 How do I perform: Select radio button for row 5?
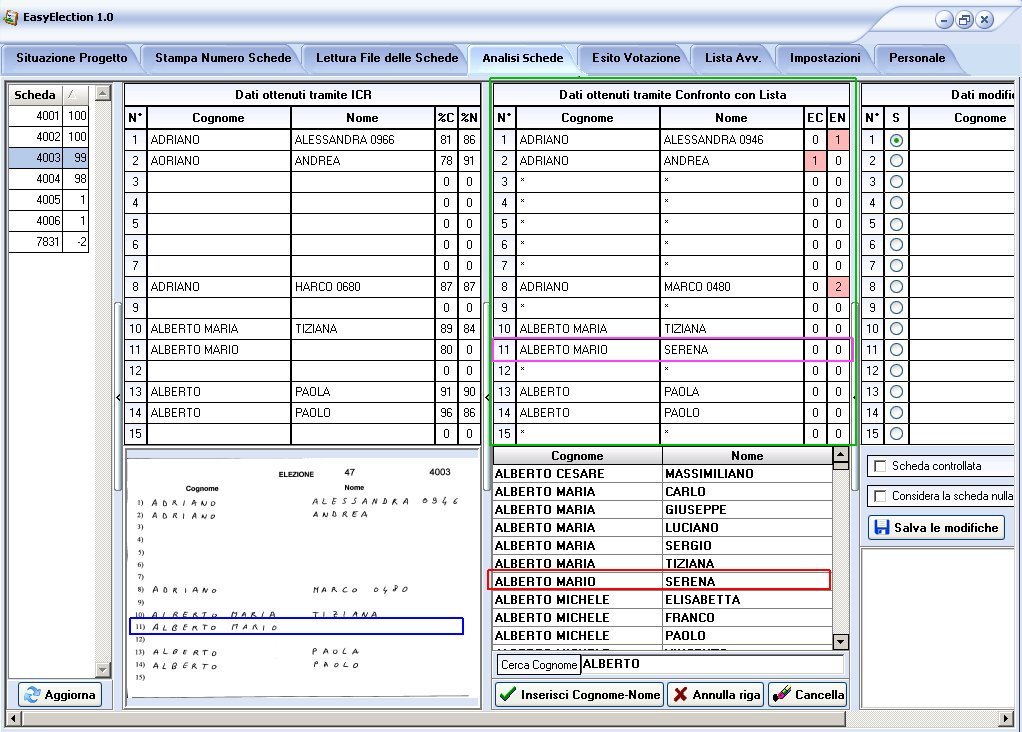896,224
